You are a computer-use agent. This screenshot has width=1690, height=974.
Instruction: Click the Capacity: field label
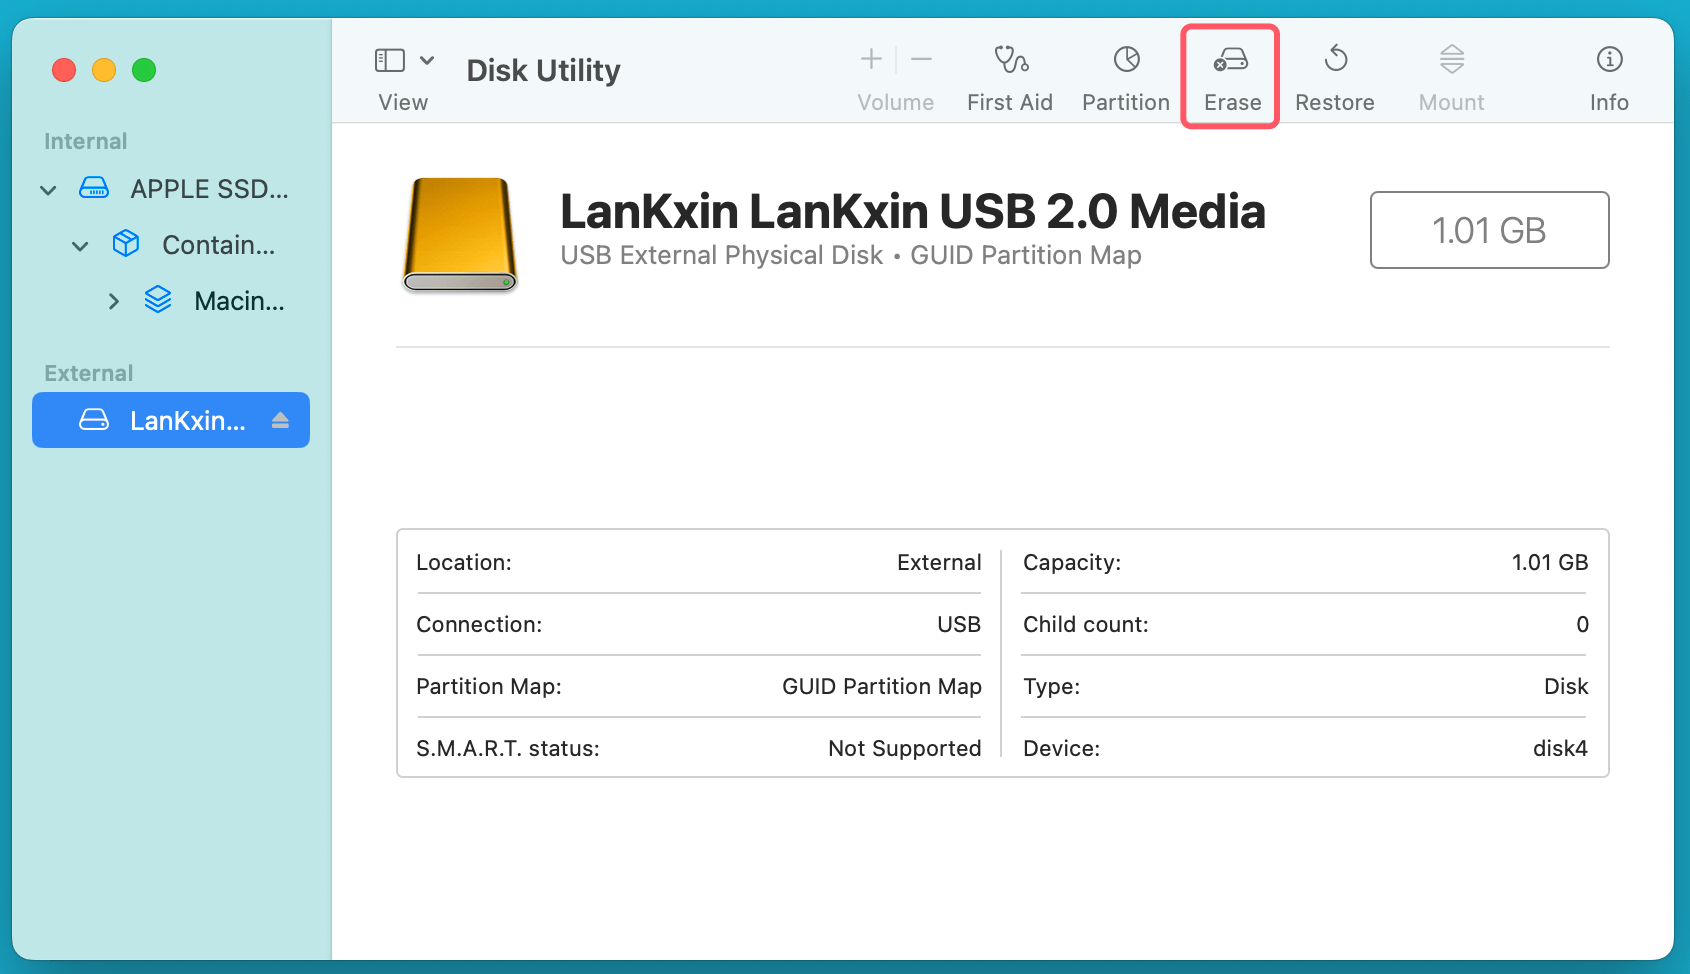(1072, 562)
